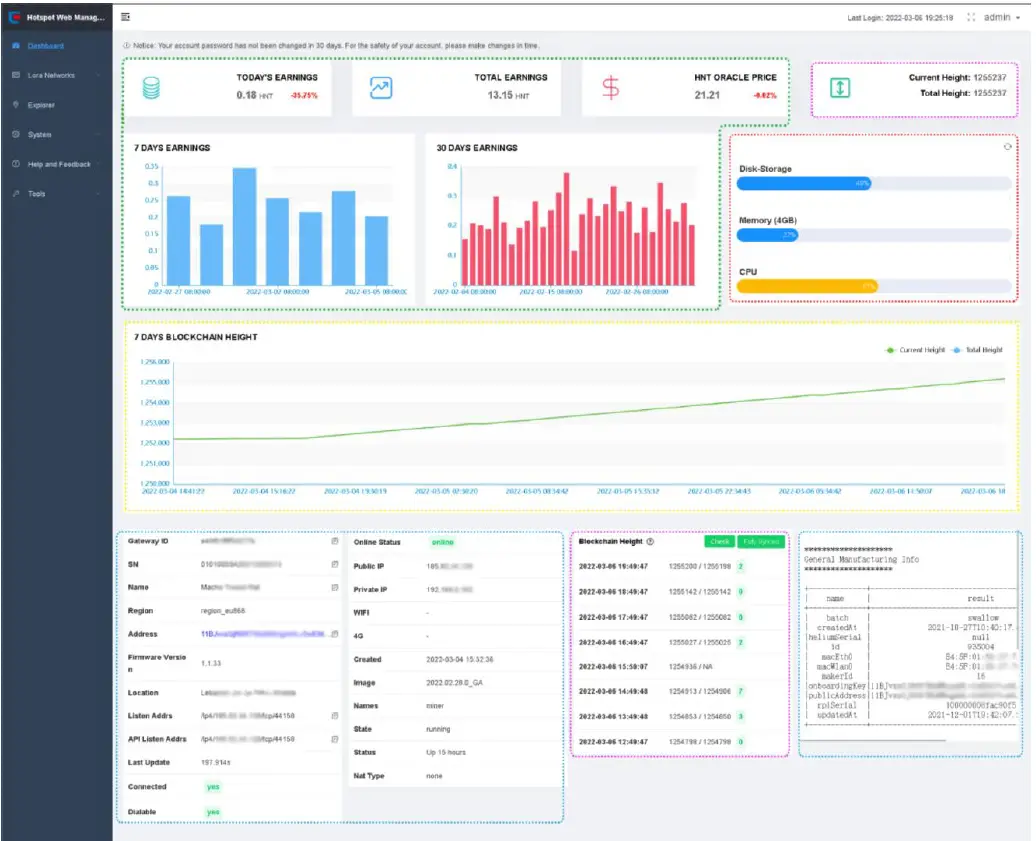Click the copy icon for Listen Addrs

(x=335, y=716)
